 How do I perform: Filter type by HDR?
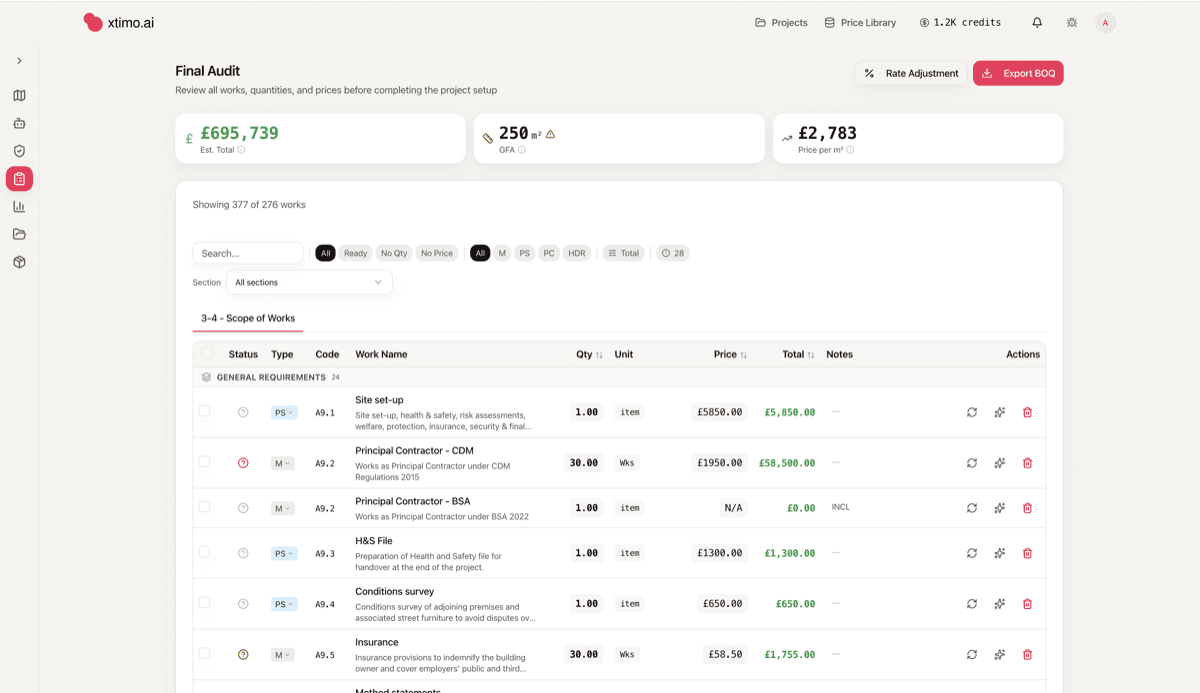tap(577, 253)
